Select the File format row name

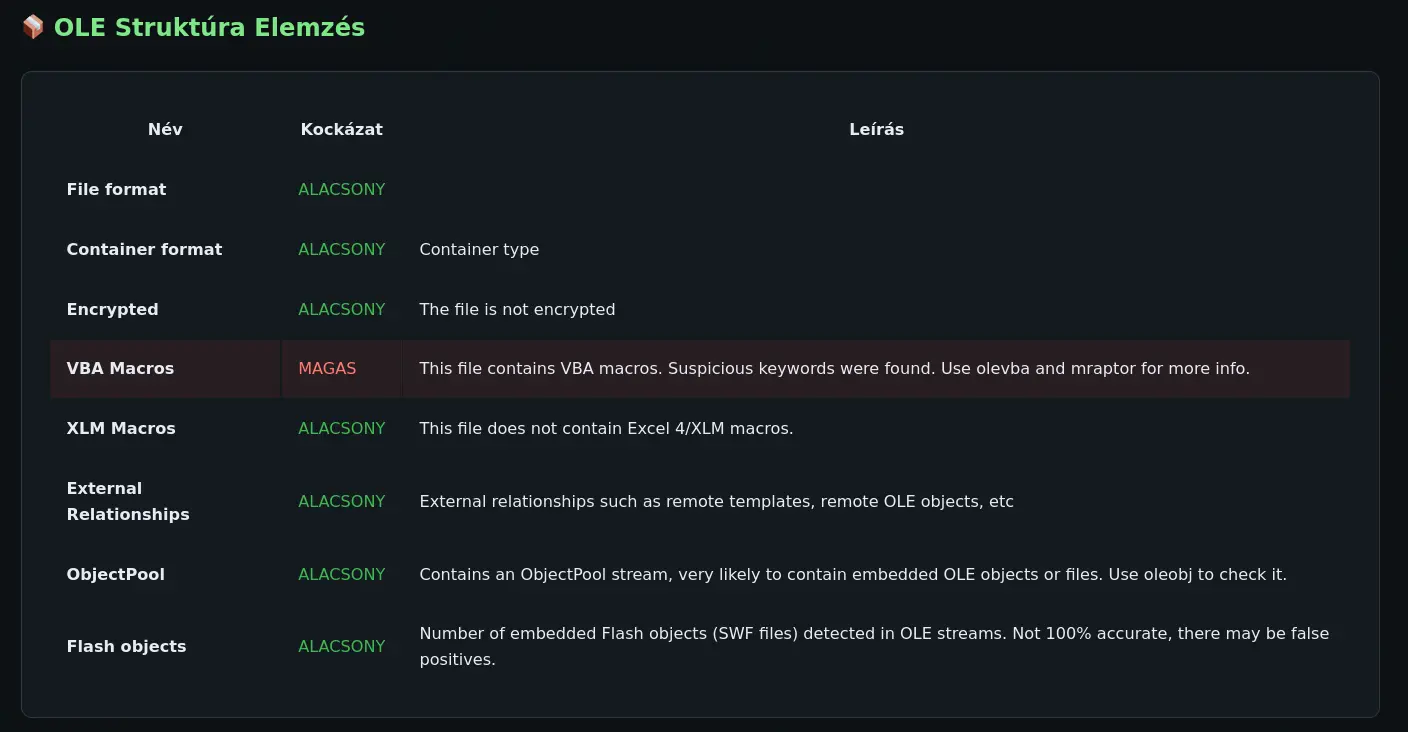click(x=116, y=189)
